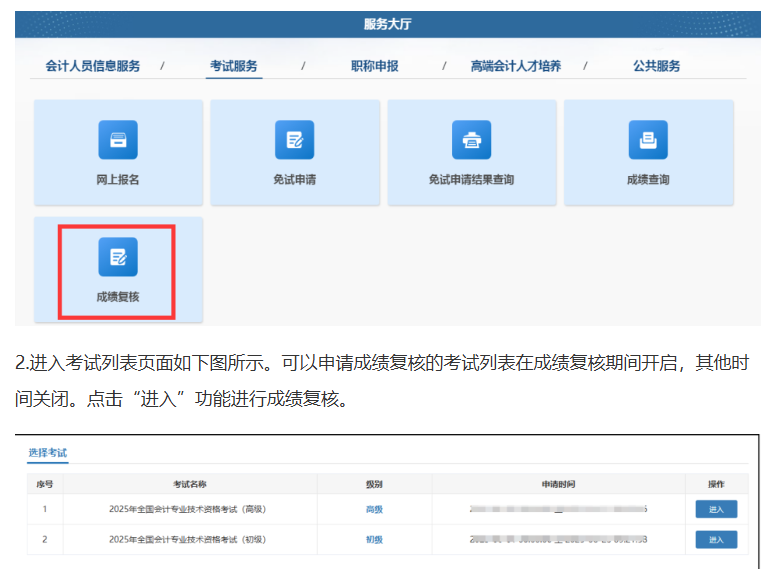This screenshot has width=771, height=575.
Task: Click the 申请时间 column header
Action: (558, 484)
